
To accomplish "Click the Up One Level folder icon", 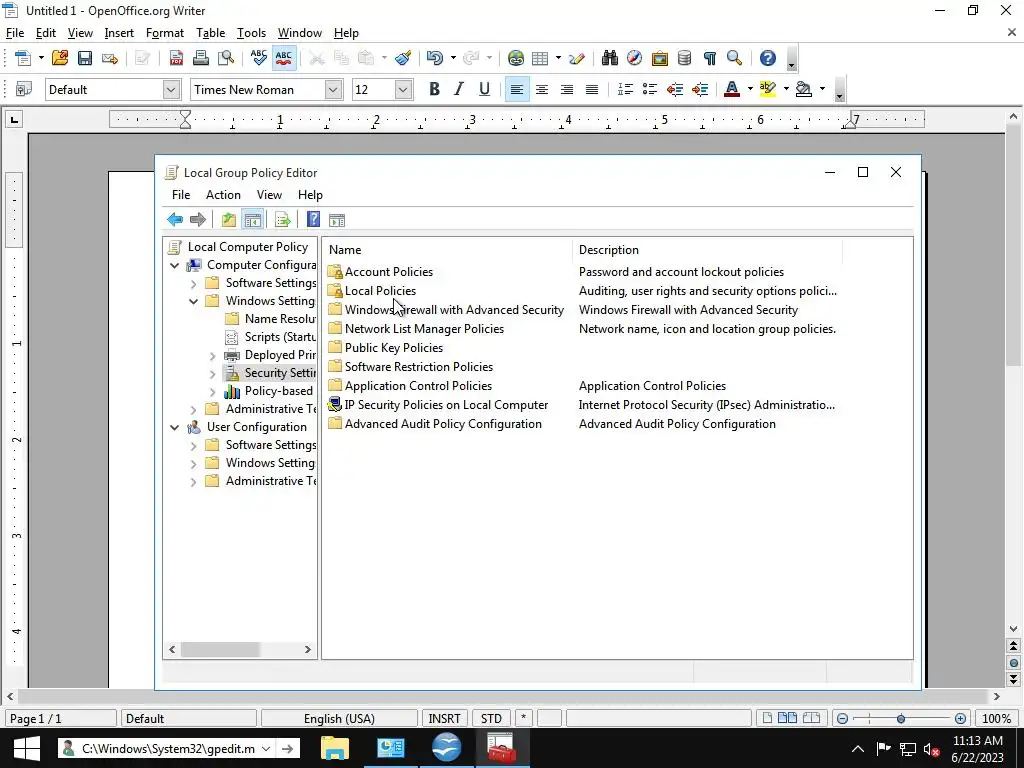I will coord(229,219).
